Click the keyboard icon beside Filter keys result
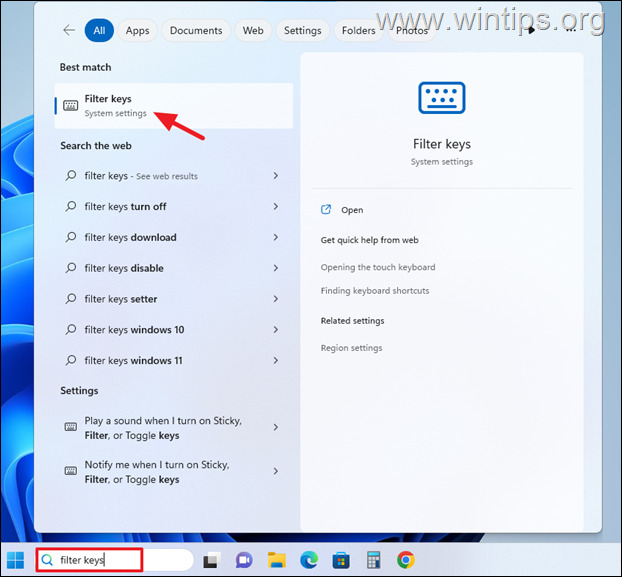The height and width of the screenshot is (577, 622). 71,105
